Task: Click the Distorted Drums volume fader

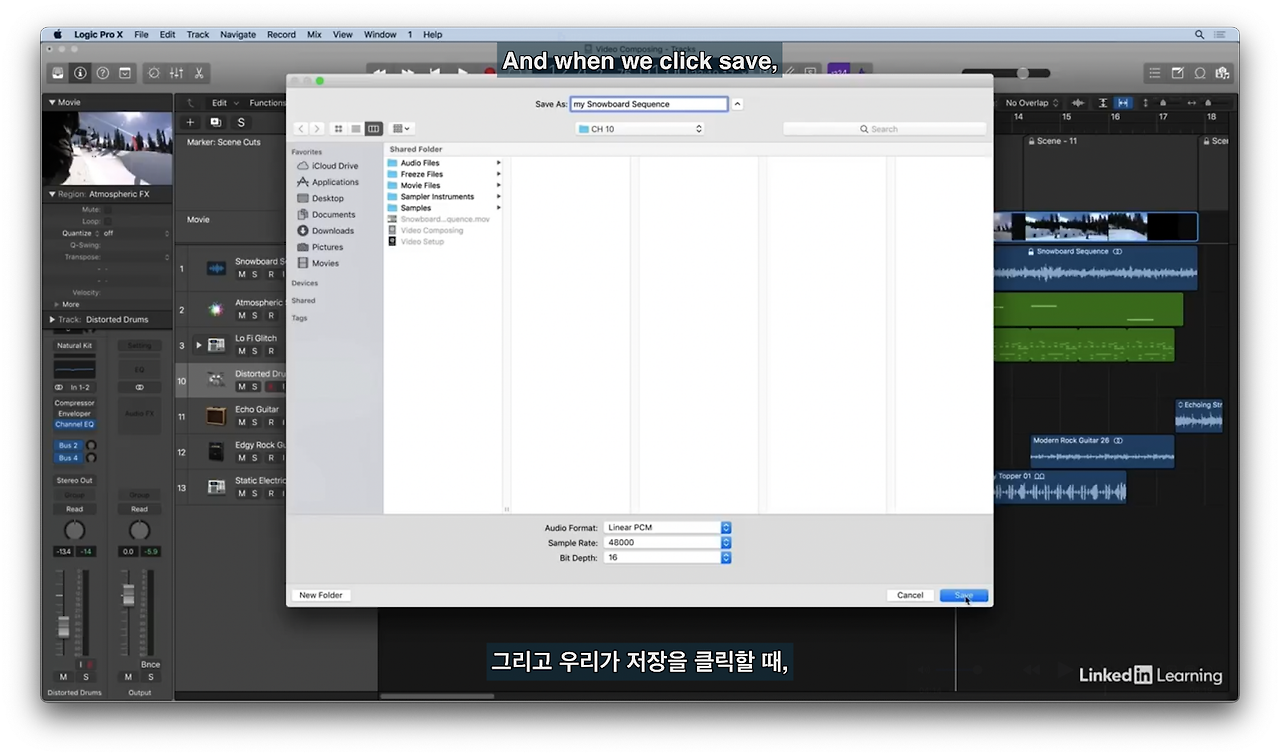Action: point(64,626)
